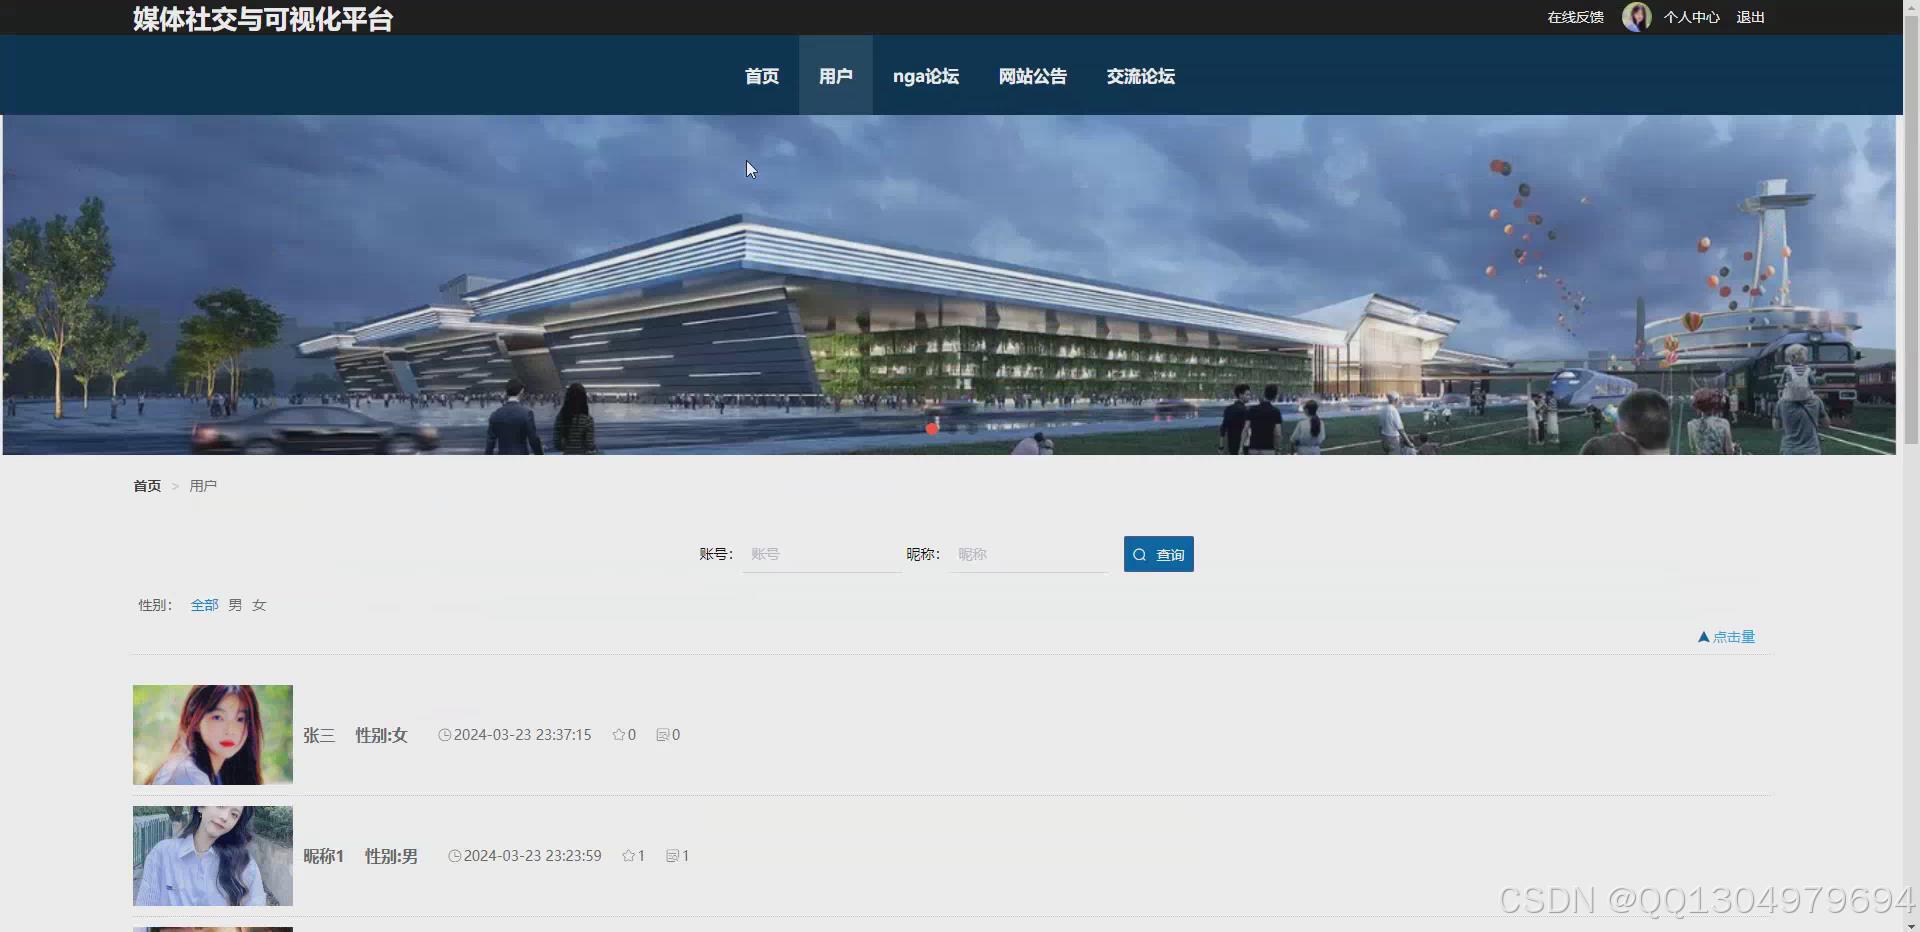This screenshot has width=1920, height=932.
Task: Go to 网站公告 tab
Action: [1032, 76]
